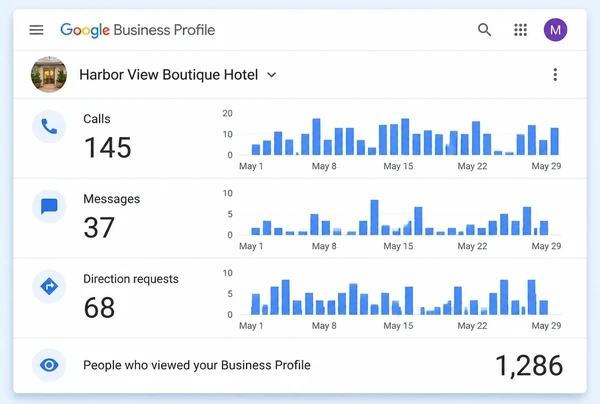Click May 22 label on Calls chart
600x404 pixels.
pos(473,166)
